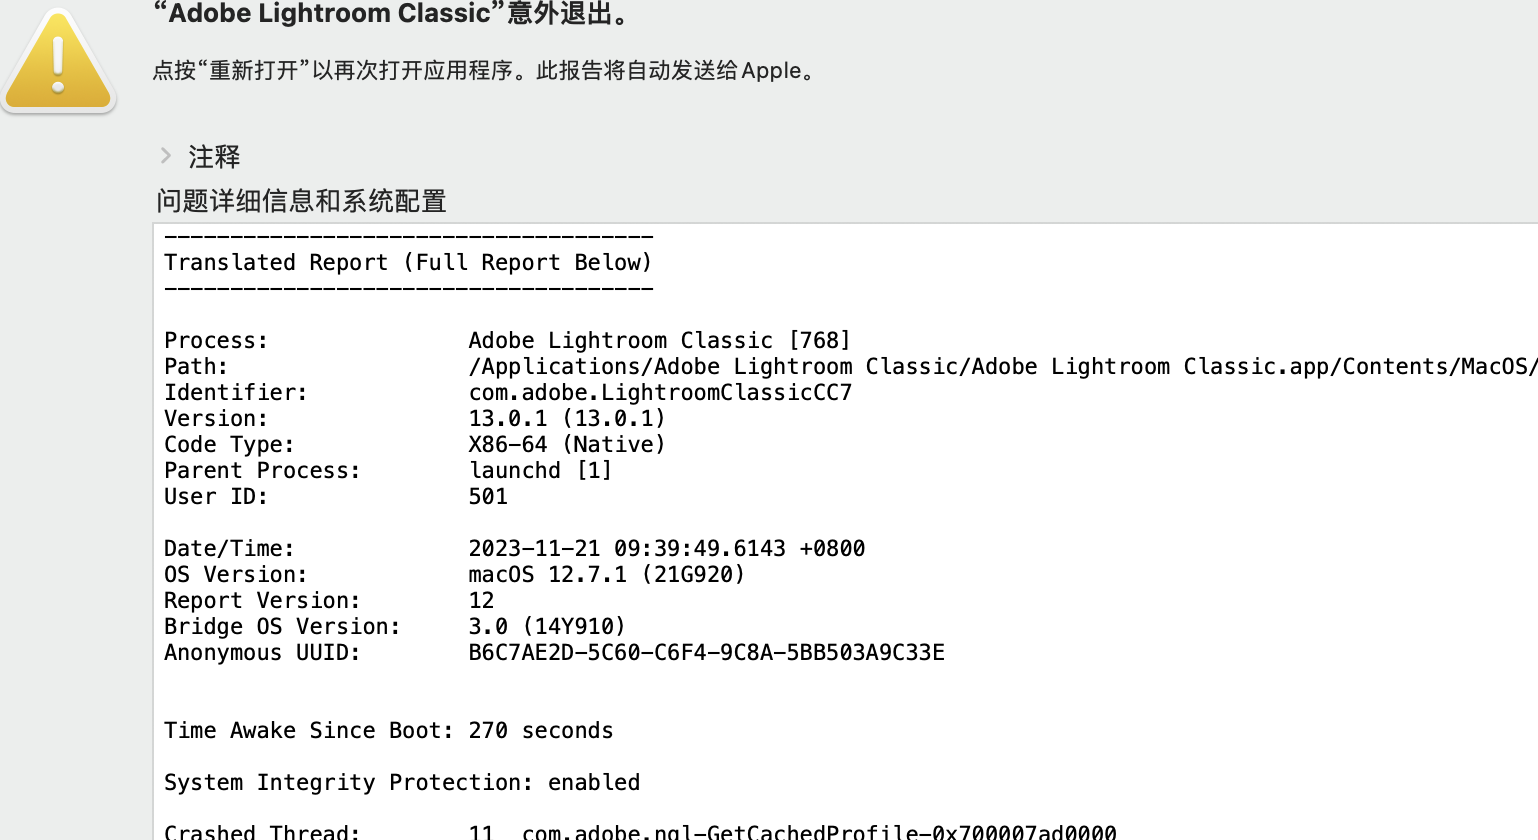The height and width of the screenshot is (840, 1538).
Task: Click the "Adobe Lightroom Classic" 意外退出 title
Action: [x=392, y=14]
